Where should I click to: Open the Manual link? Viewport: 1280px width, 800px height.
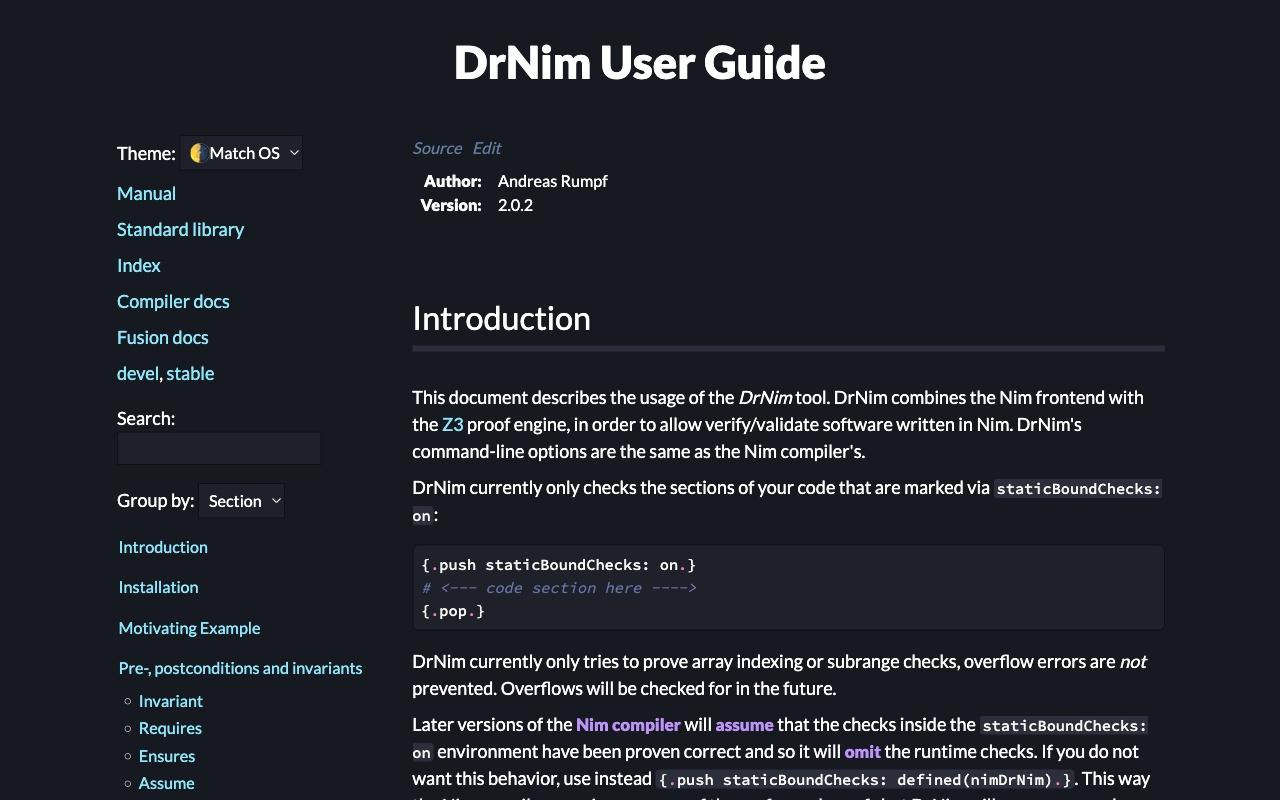tap(146, 193)
